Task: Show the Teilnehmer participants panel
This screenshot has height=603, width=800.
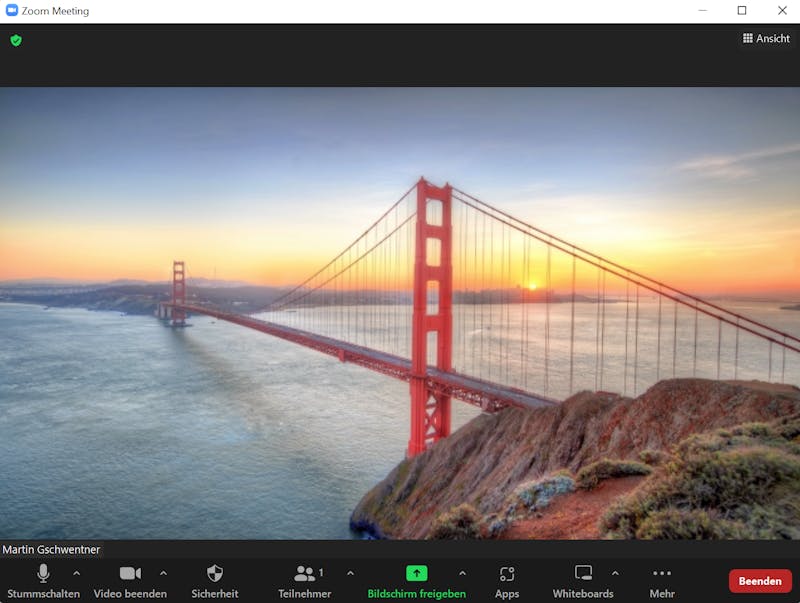Action: click(x=305, y=582)
